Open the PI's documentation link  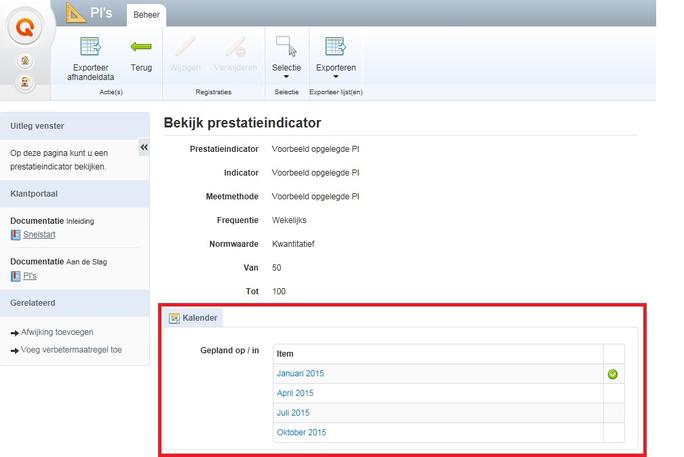(30, 275)
